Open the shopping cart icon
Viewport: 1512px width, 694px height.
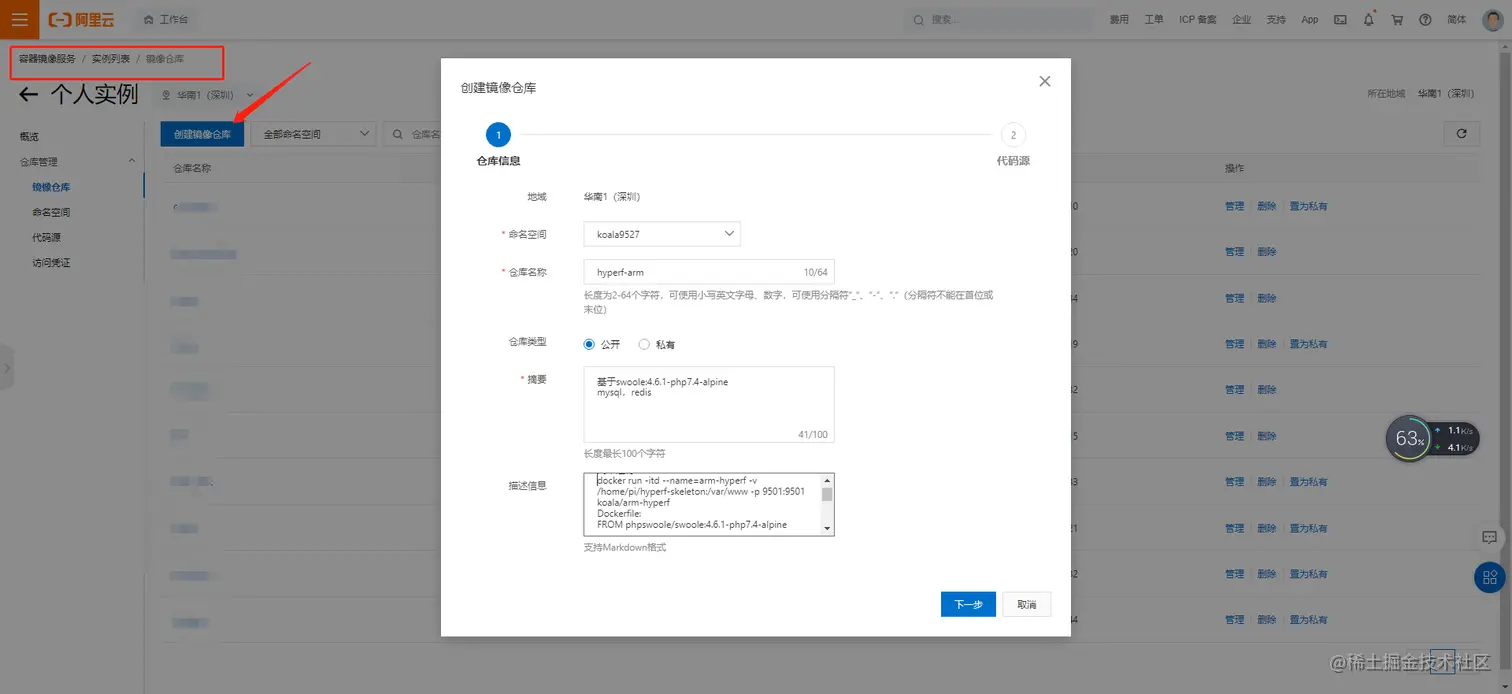coord(1397,19)
